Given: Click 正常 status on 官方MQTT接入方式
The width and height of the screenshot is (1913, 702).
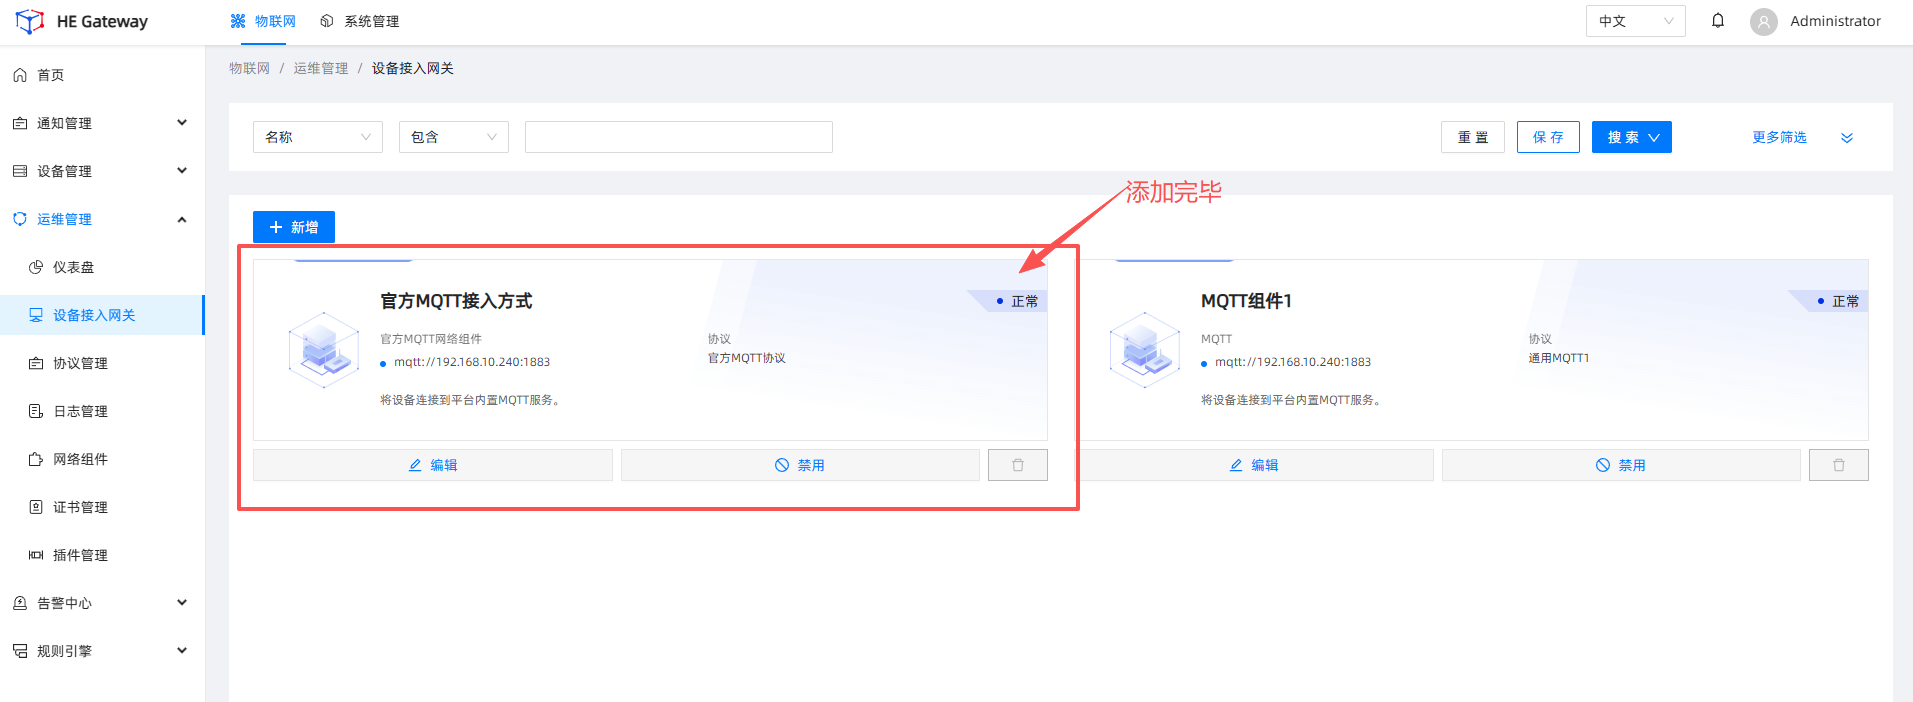Looking at the screenshot, I should click(x=1018, y=301).
